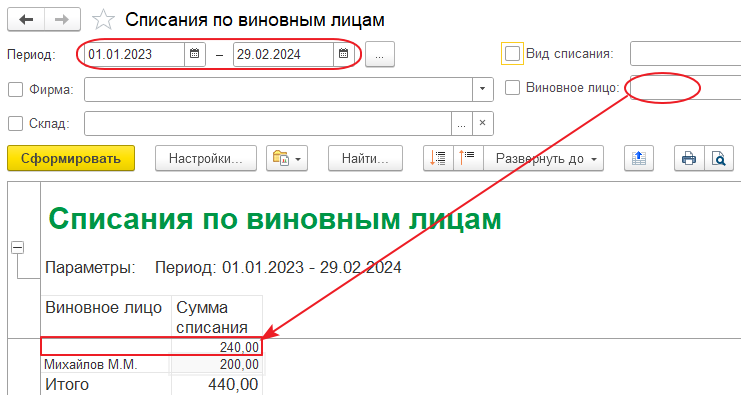The width and height of the screenshot is (741, 395).
Task: Open calendar for period end date
Action: (x=344, y=54)
